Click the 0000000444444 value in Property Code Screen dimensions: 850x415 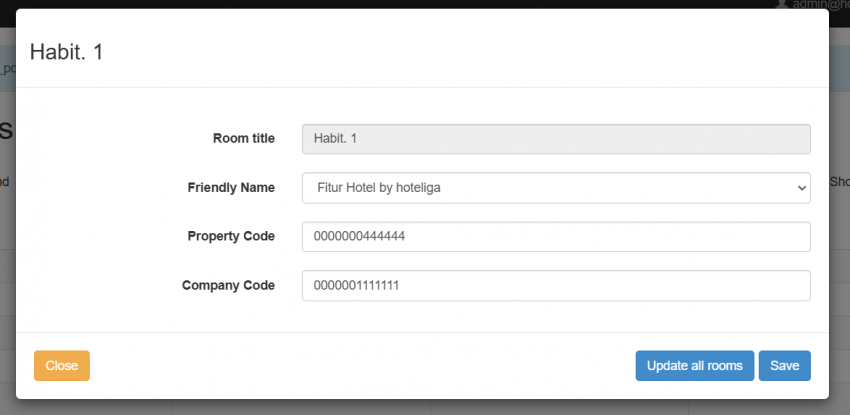(x=360, y=237)
